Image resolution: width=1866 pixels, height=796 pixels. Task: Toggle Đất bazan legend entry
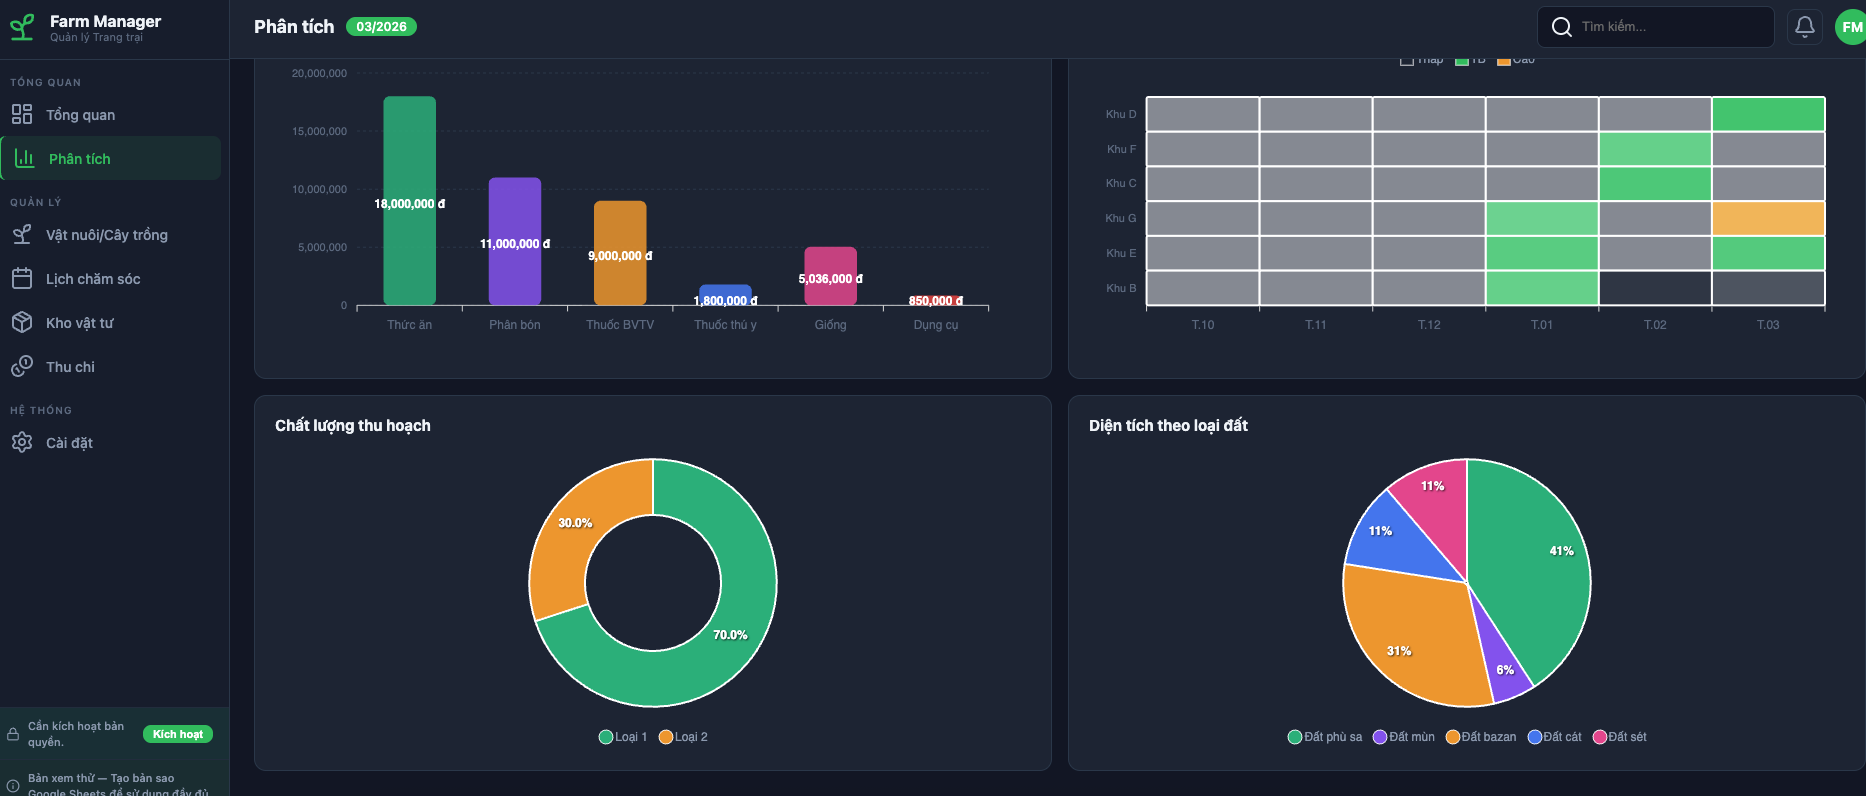click(1481, 737)
